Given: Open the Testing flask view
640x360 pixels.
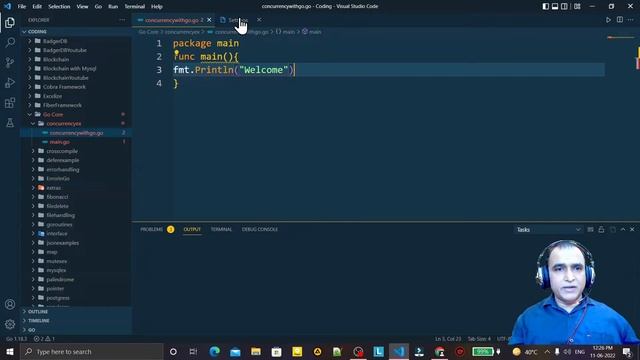Looking at the screenshot, I should coord(10,122).
